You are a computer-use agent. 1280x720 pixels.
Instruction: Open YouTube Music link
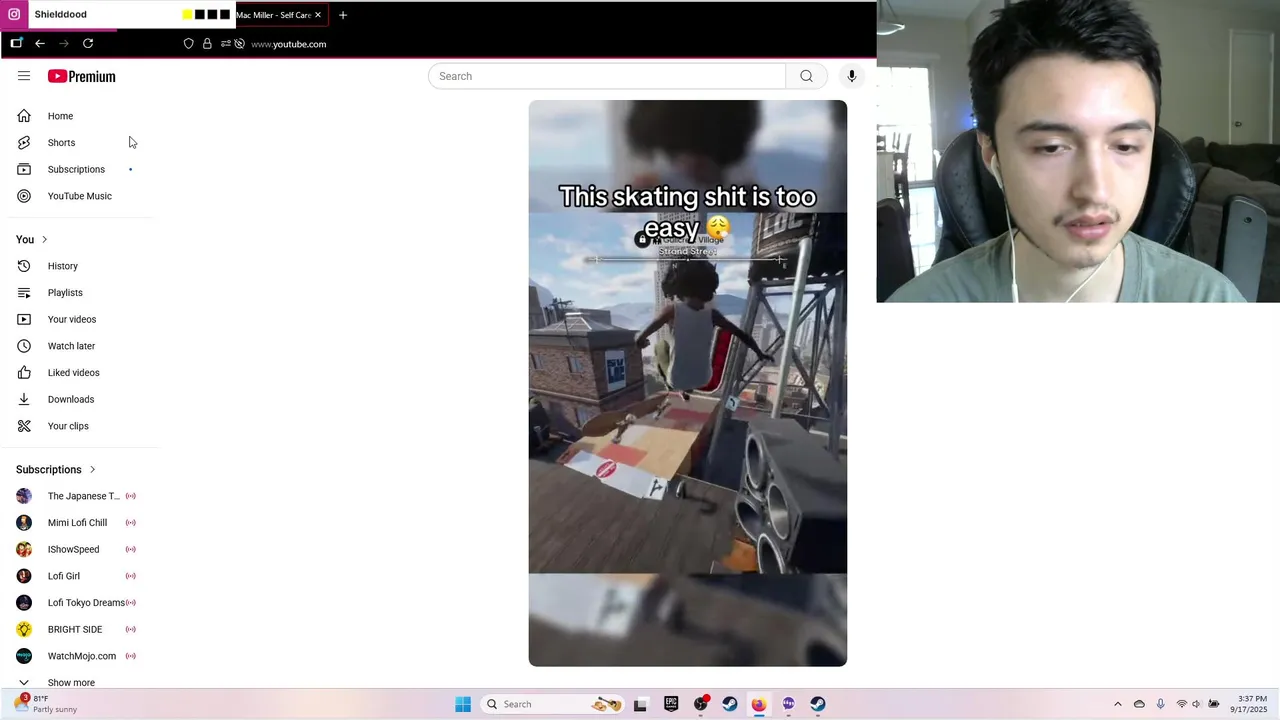[80, 196]
